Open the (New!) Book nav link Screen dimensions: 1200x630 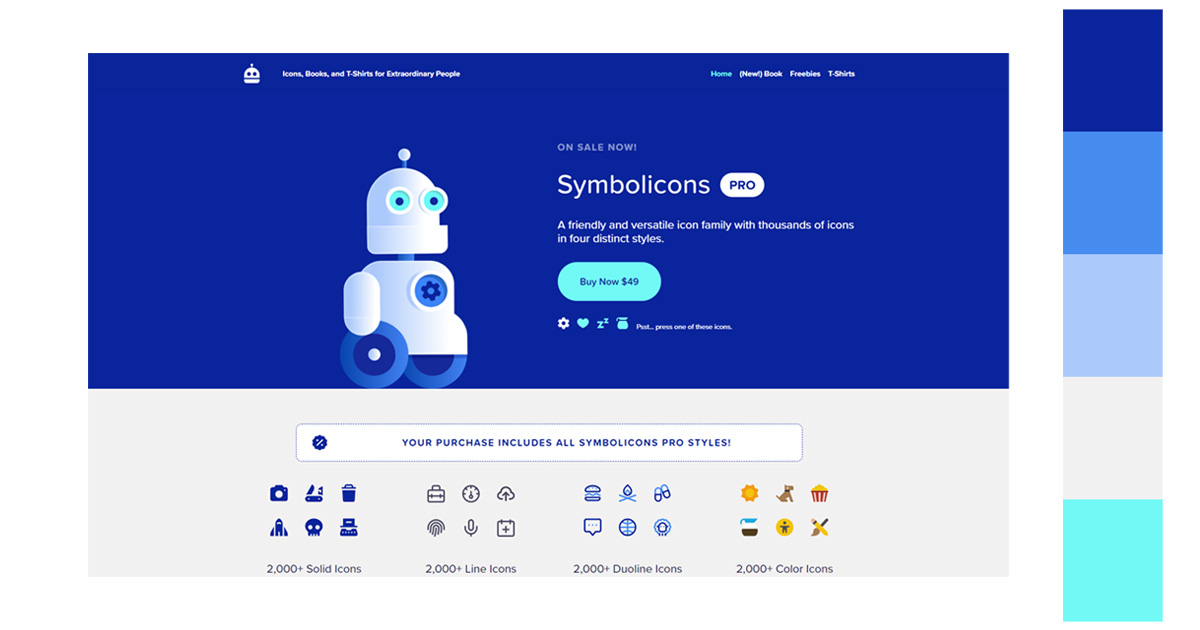click(x=761, y=74)
